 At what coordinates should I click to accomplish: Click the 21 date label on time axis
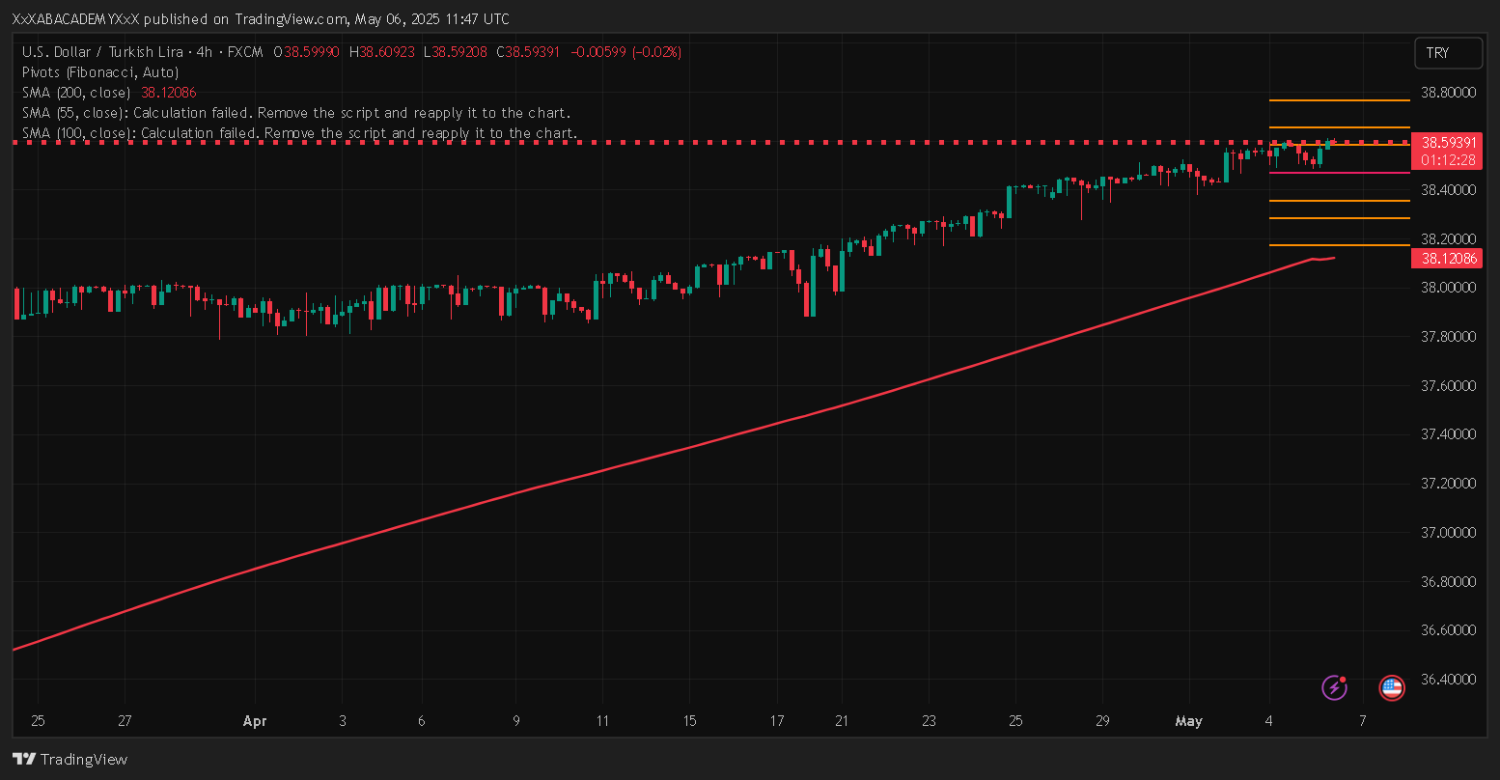click(842, 720)
